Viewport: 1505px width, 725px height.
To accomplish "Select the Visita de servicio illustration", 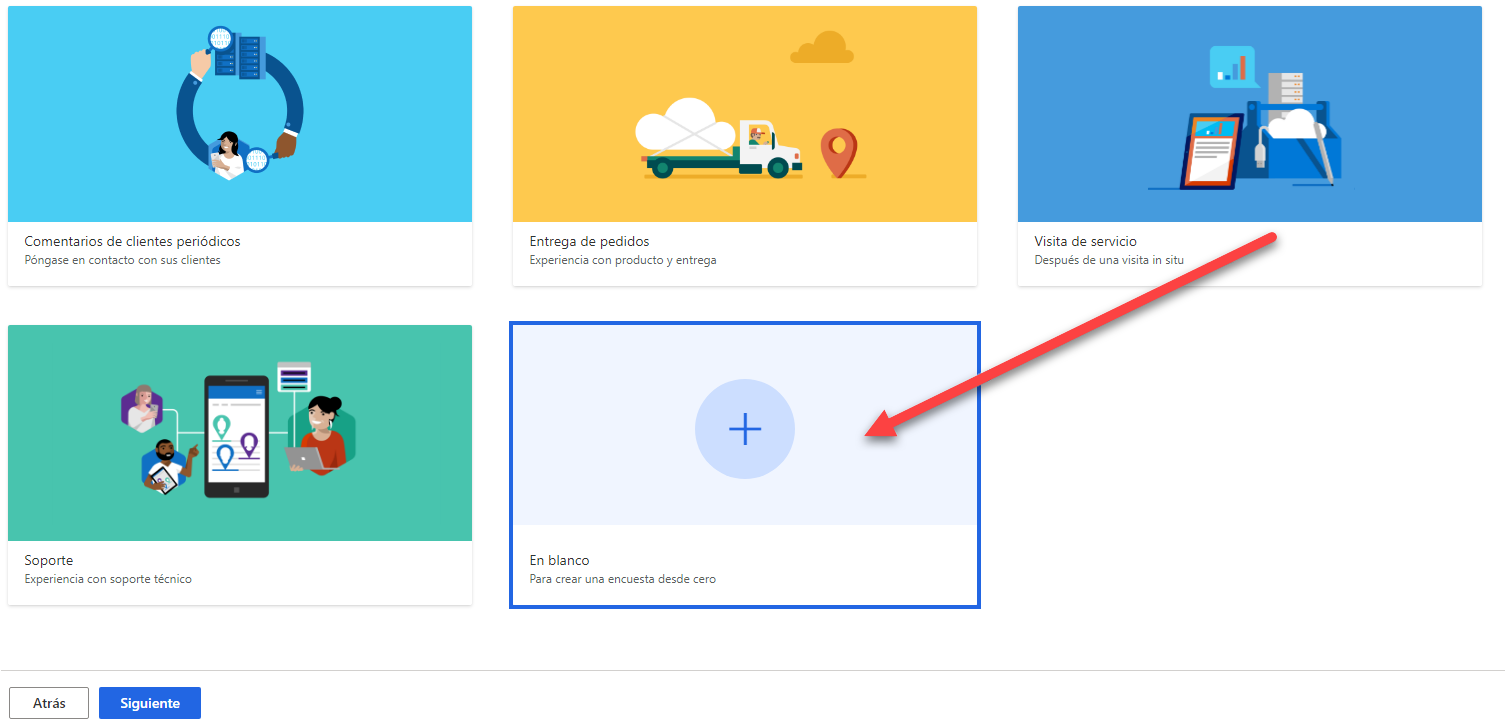I will [1250, 114].
